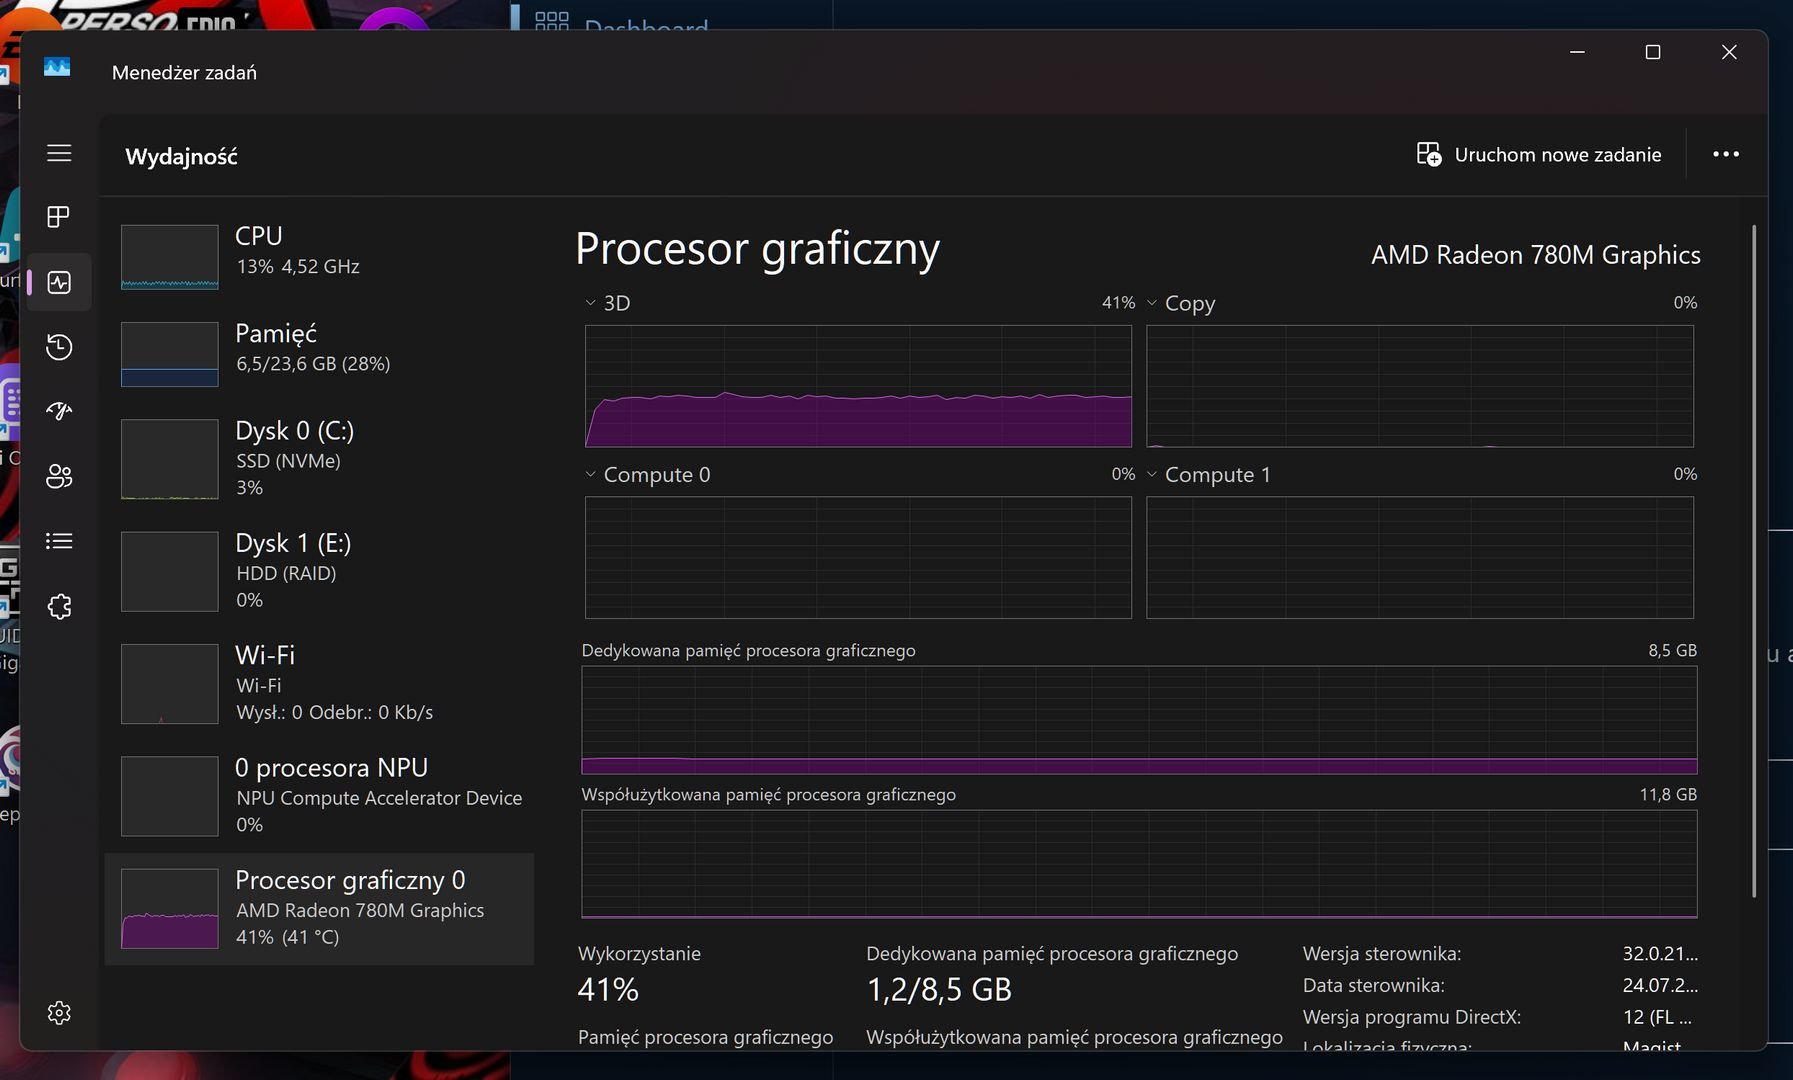Select Dysk 1 (E:) entry
The width and height of the screenshot is (1793, 1080).
click(x=319, y=570)
